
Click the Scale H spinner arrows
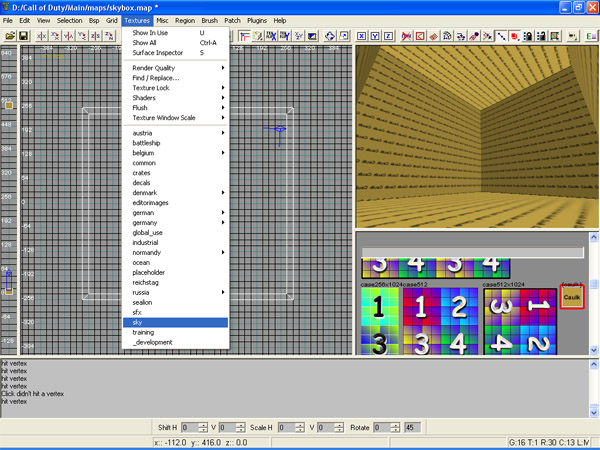[x=300, y=427]
